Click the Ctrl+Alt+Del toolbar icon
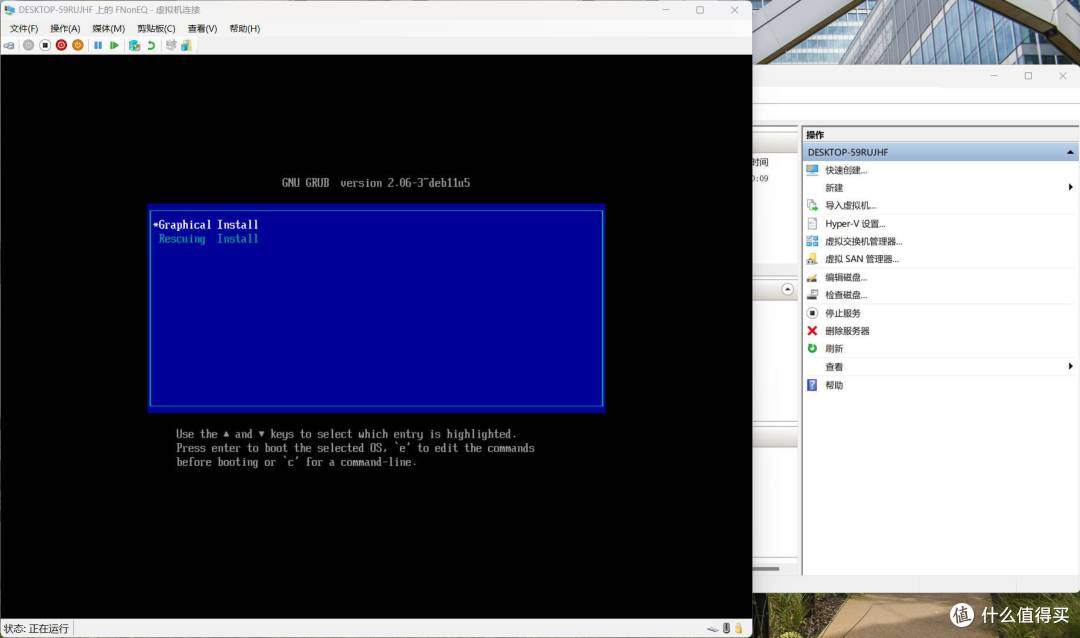 (x=9, y=45)
